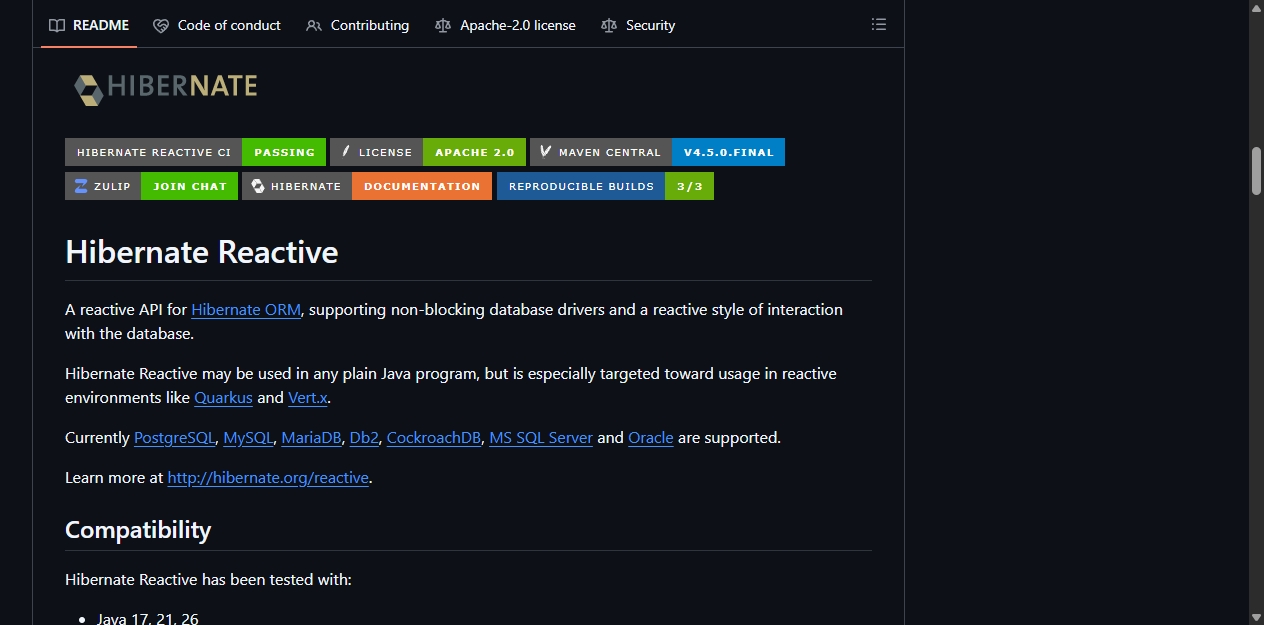Open the Maven Central v4.5.0.Final badge
This screenshot has height=625, width=1264.
pyautogui.click(x=658, y=152)
